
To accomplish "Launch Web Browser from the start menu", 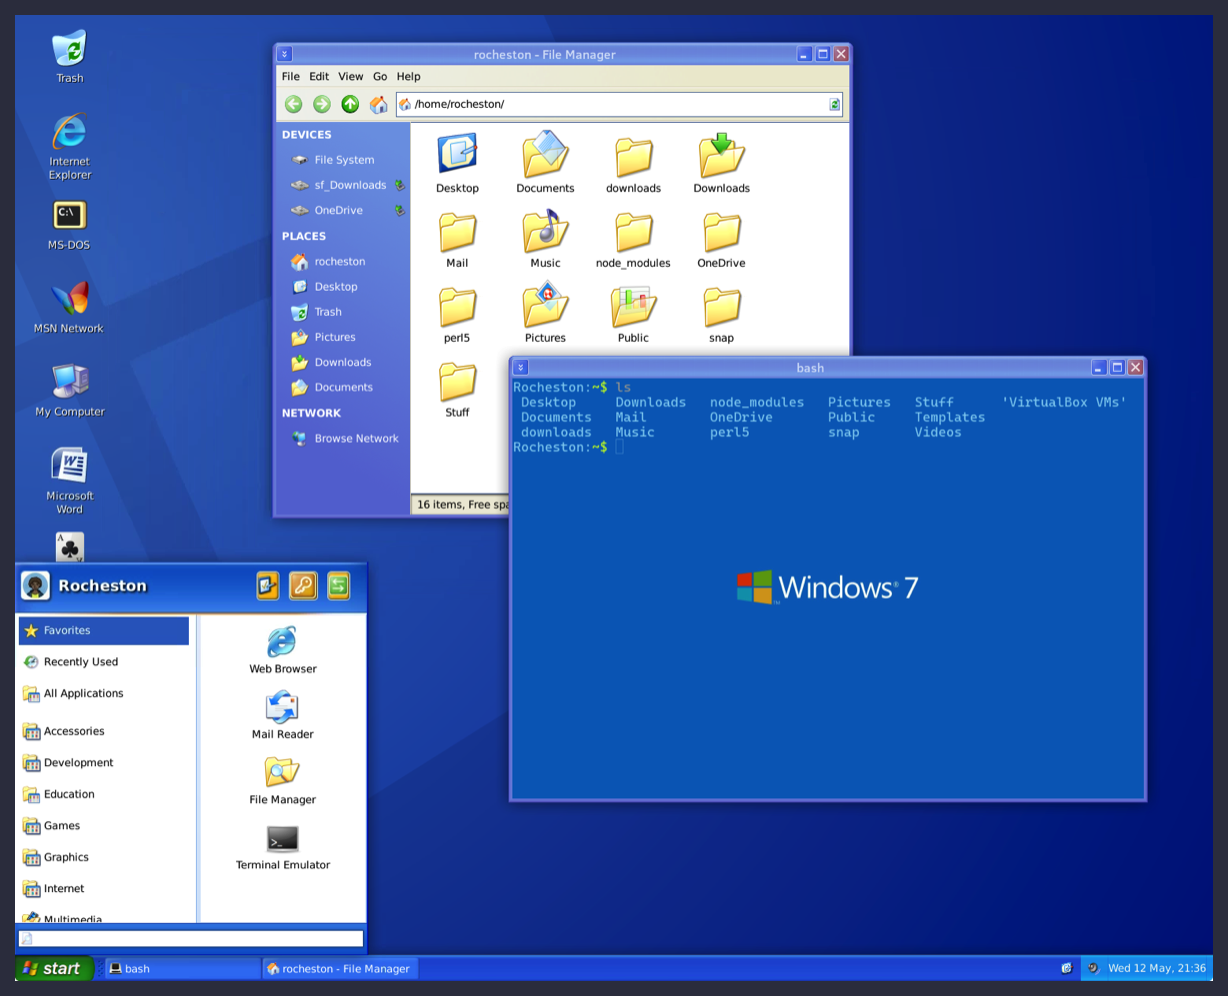I will [x=283, y=650].
